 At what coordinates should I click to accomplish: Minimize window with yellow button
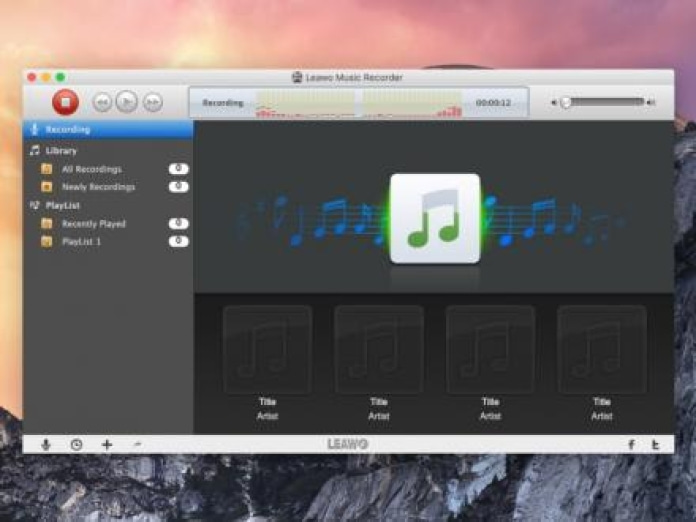click(x=46, y=77)
